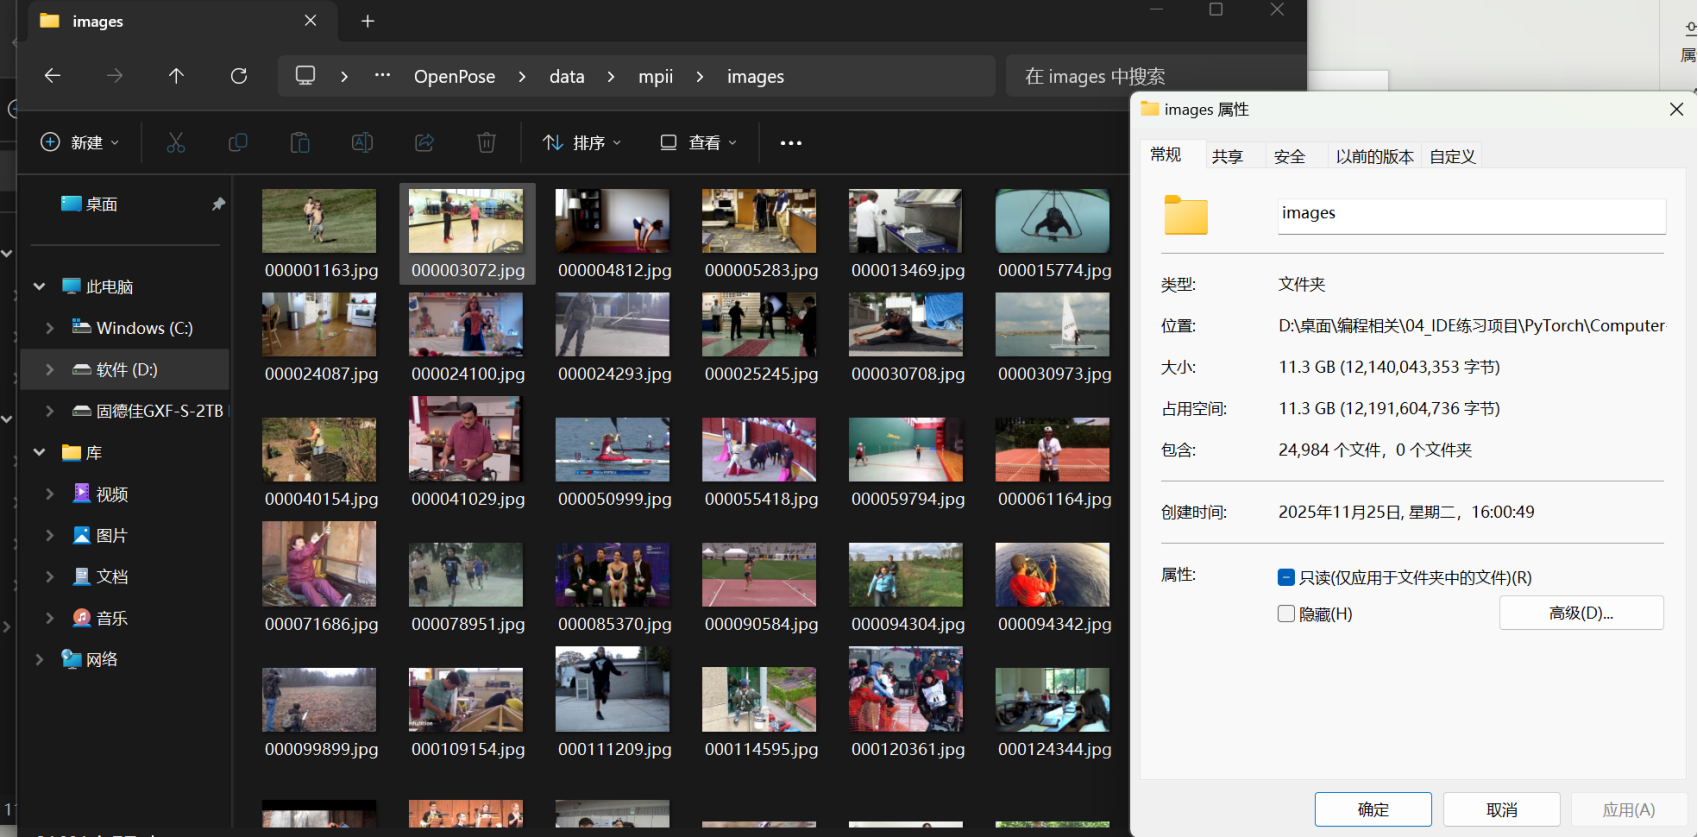Add a new Explorer tab
This screenshot has height=837, width=1698.
point(368,21)
